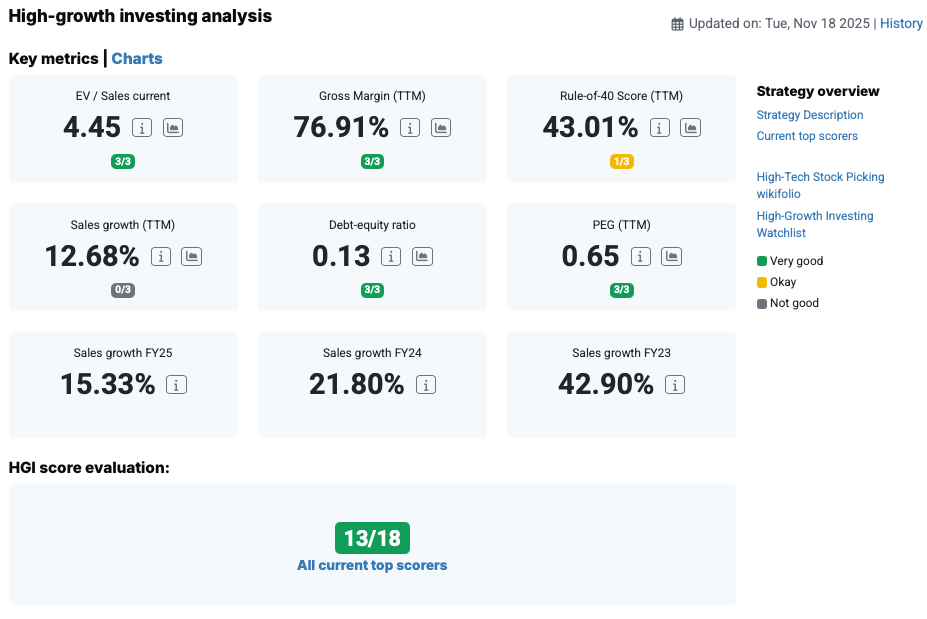
Task: Select the Key metrics tab
Action: tap(53, 59)
